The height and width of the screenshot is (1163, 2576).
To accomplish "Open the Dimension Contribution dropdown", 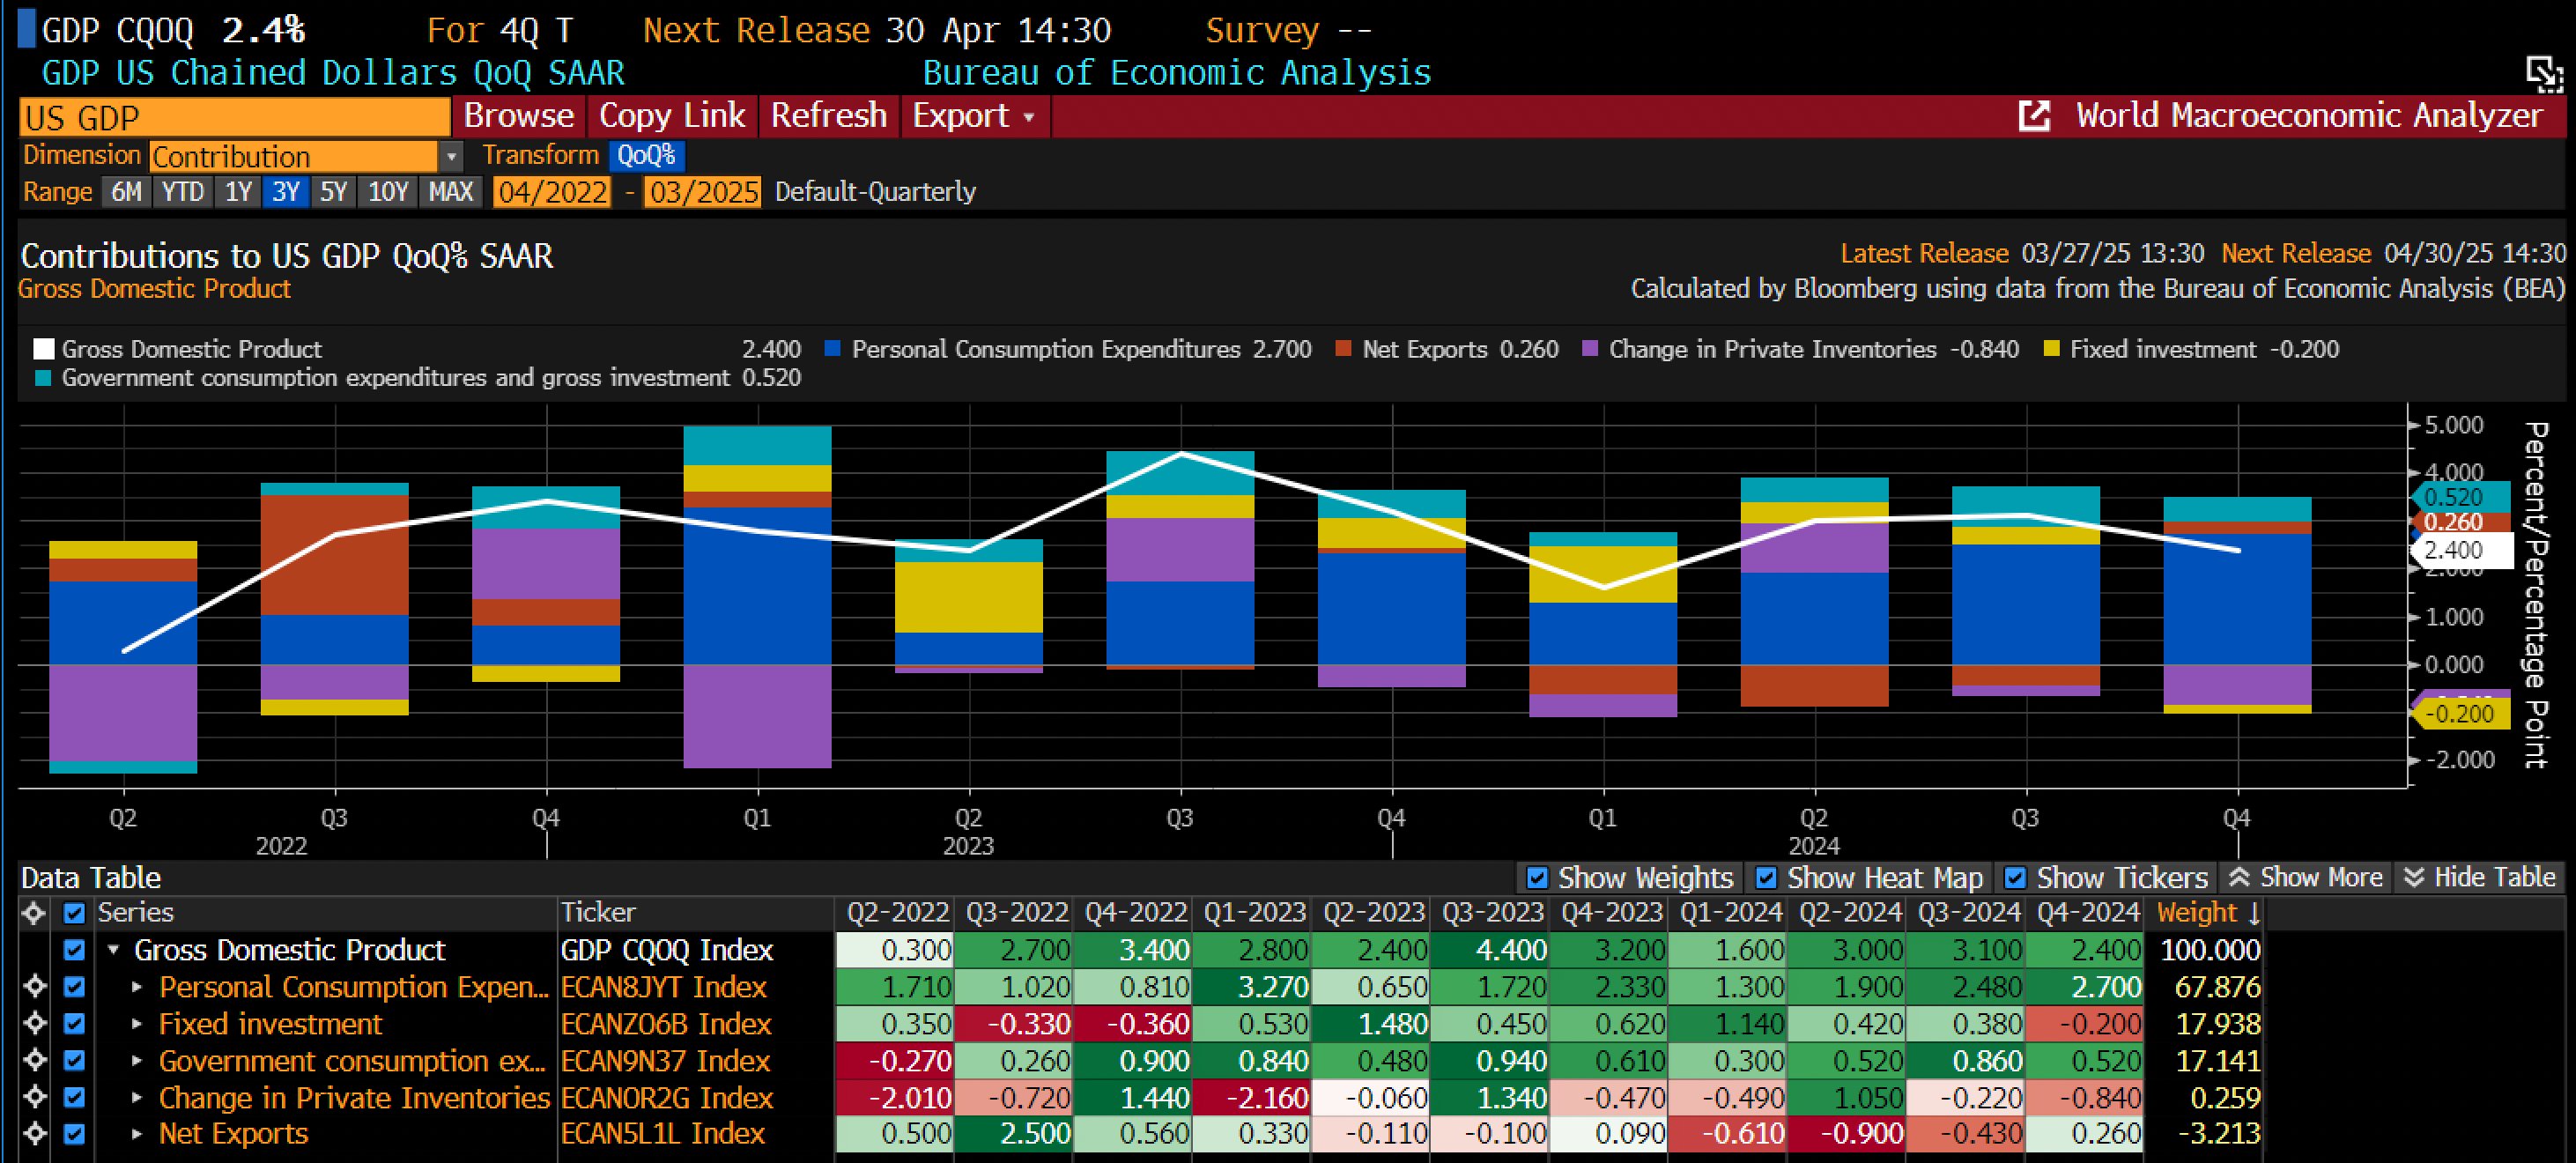I will (452, 157).
